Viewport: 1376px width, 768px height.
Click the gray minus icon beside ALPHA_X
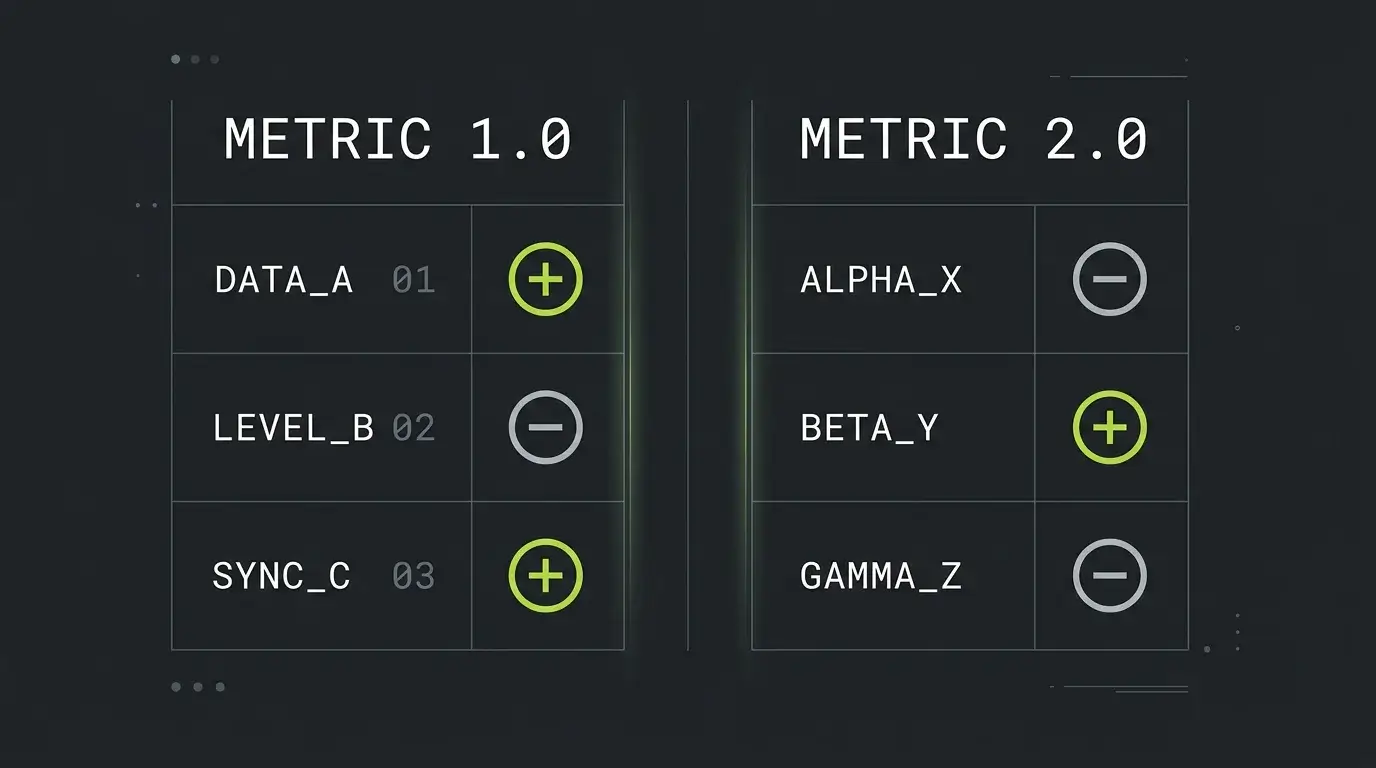[x=1110, y=279]
